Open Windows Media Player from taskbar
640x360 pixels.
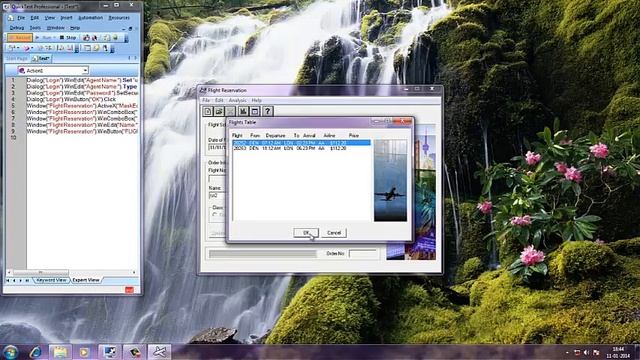pos(84,352)
